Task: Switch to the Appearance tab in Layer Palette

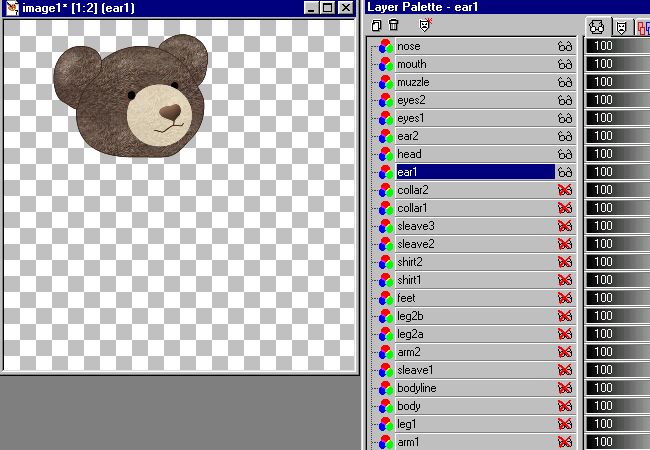Action: 598,26
